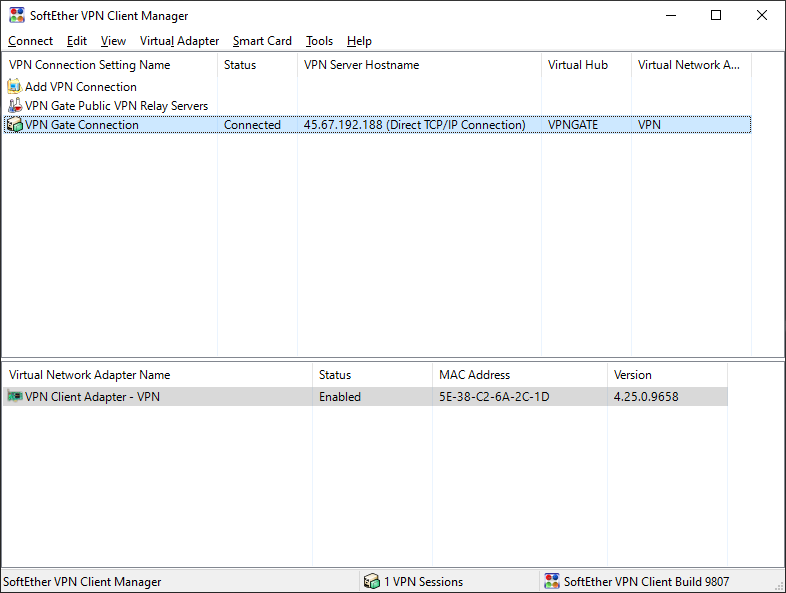The height and width of the screenshot is (593, 786).
Task: Click the VPN Gate Connection entry icon
Action: pos(14,125)
